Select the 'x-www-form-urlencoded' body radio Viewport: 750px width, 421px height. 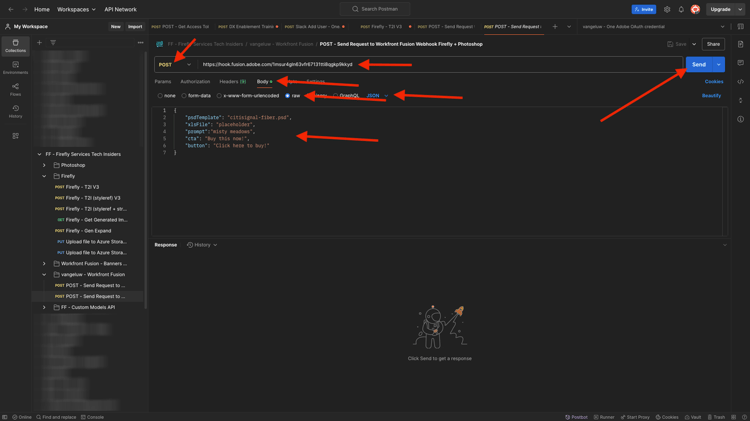point(219,96)
